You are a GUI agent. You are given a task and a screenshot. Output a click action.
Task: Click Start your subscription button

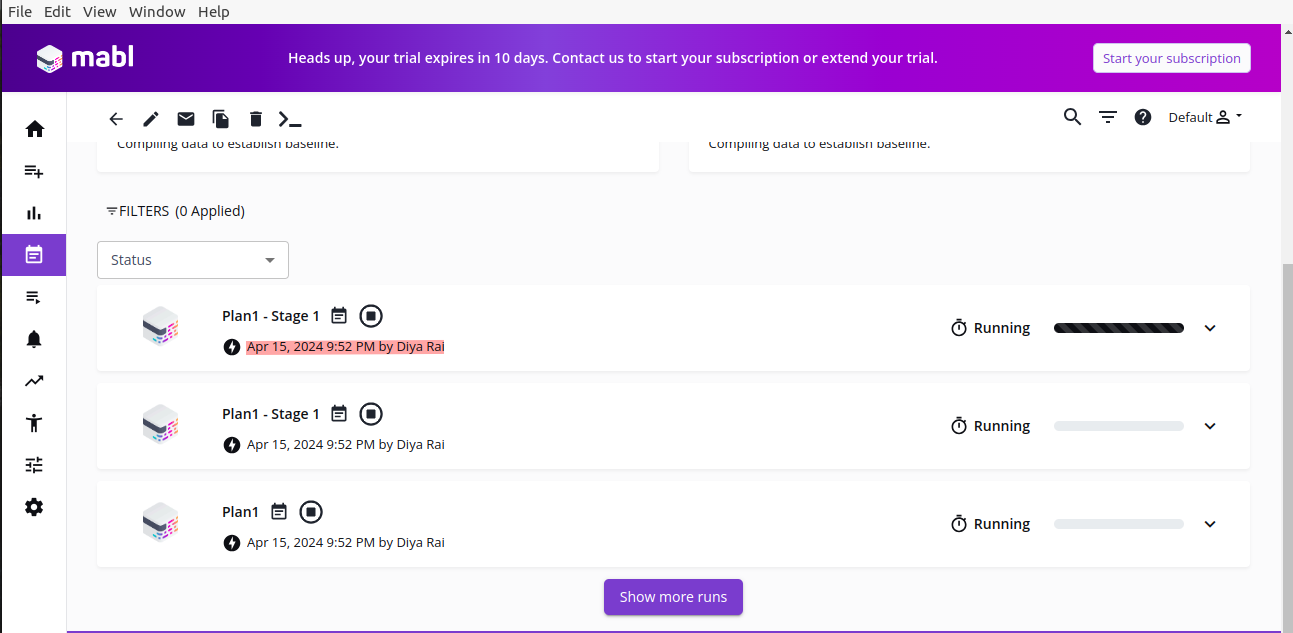[1171, 58]
